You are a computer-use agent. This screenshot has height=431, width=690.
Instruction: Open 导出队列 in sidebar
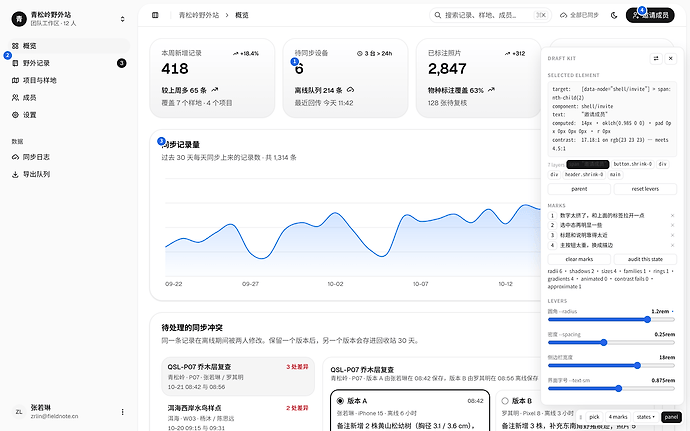[69, 174]
